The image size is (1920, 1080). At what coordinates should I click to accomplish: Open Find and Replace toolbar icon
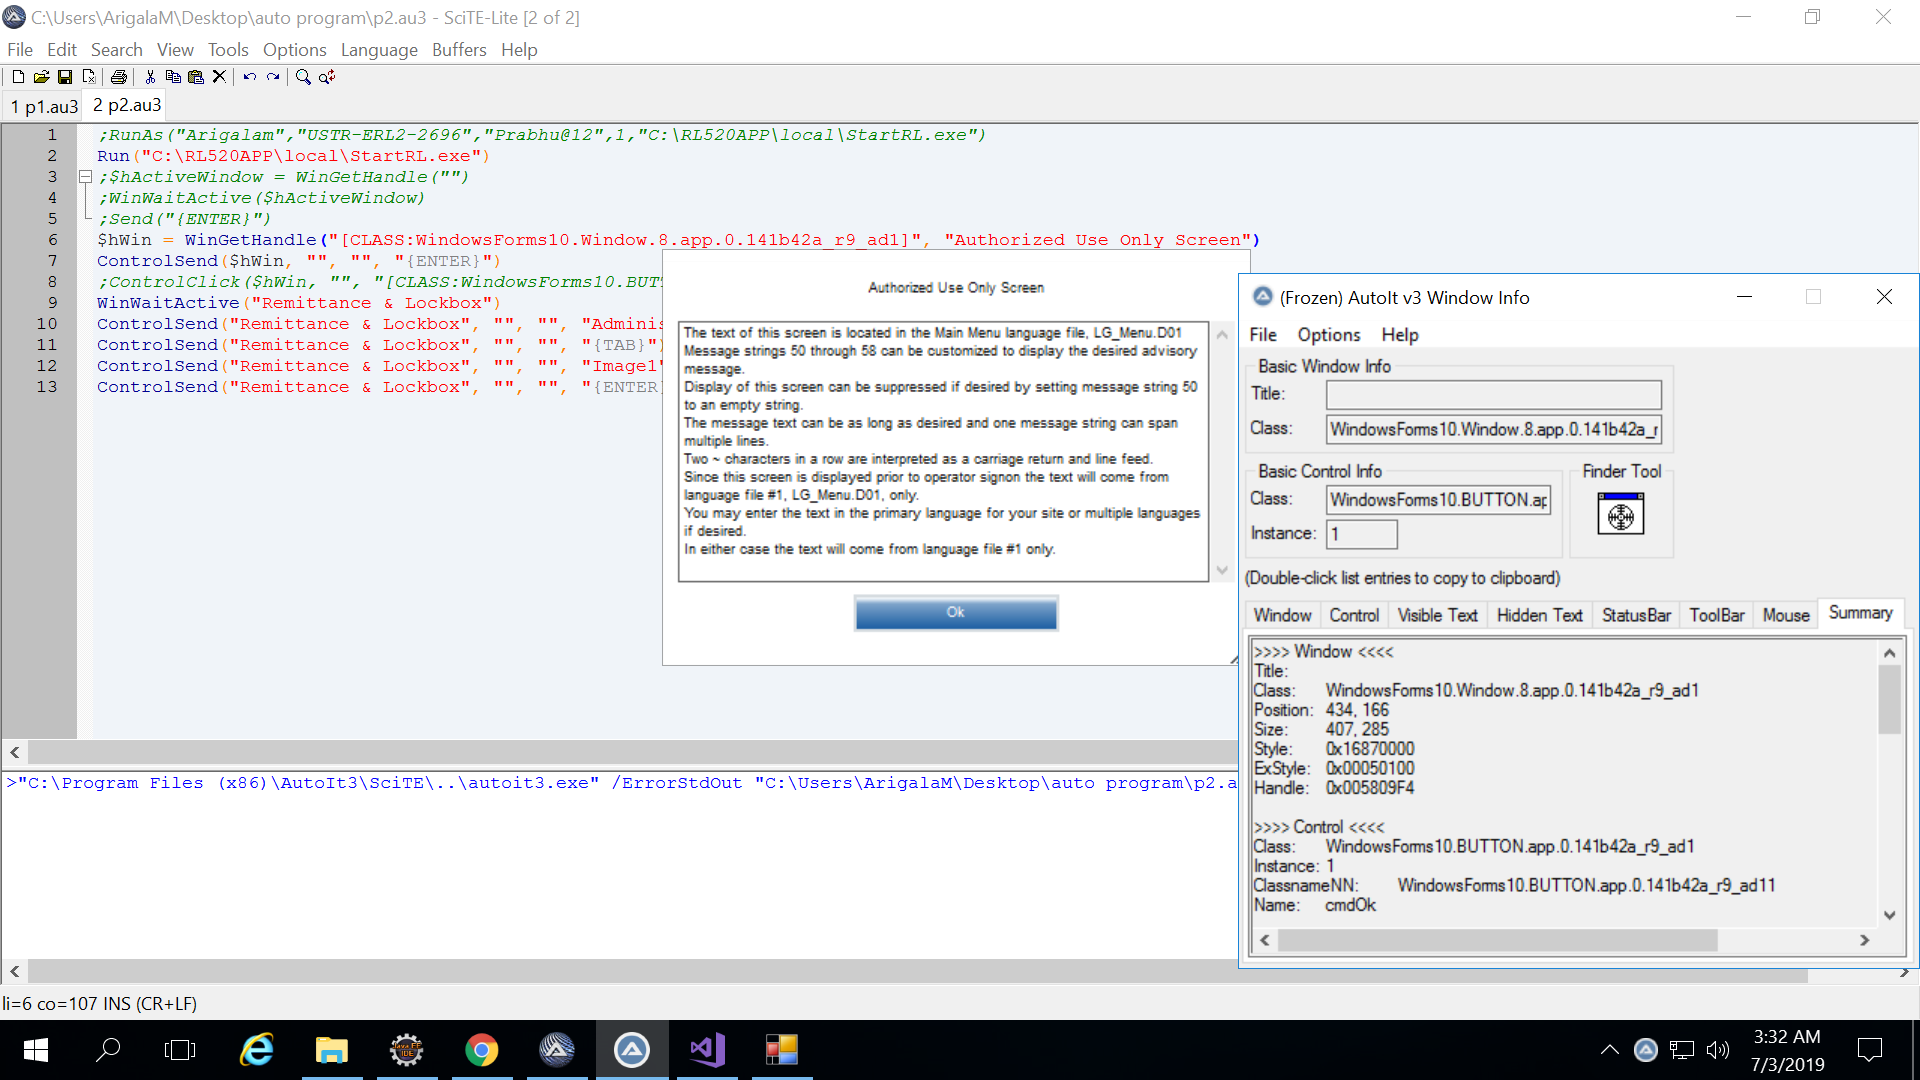click(x=327, y=77)
